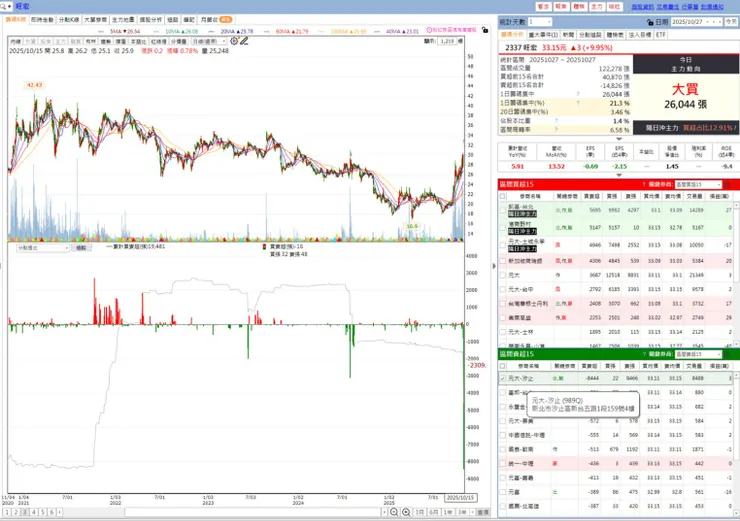Click the first blue link in top bar

pyautogui.click(x=642, y=7)
